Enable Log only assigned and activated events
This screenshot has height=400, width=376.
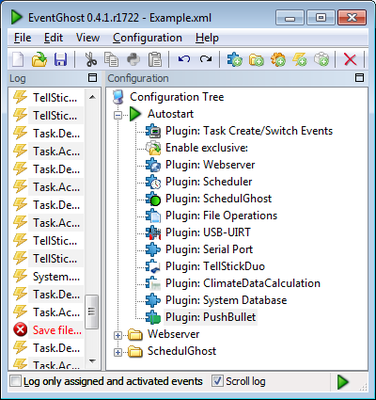pos(15,381)
